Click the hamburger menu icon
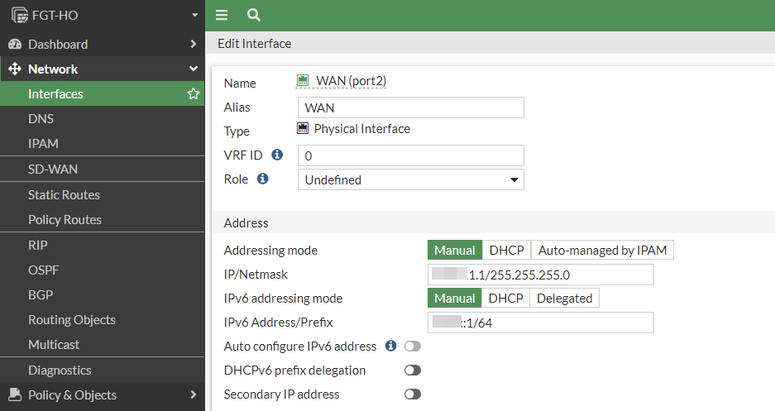 click(x=222, y=15)
